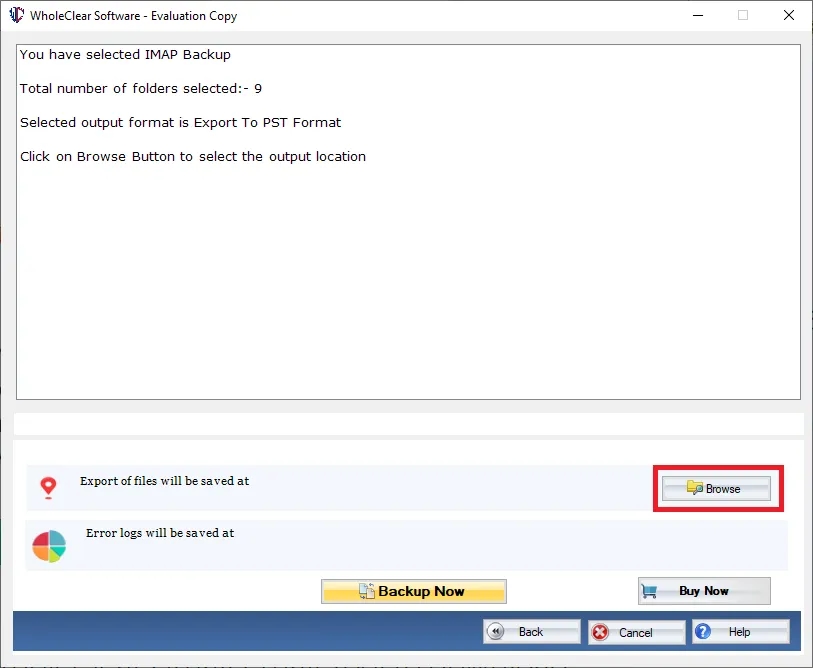Click the Browse button to choose output location

(716, 489)
